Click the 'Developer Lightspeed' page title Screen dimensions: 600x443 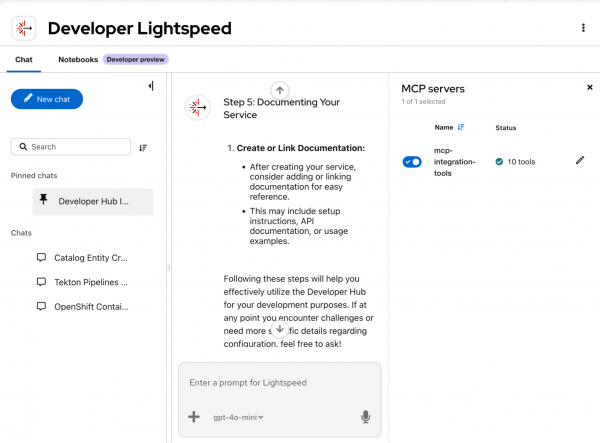(x=140, y=28)
